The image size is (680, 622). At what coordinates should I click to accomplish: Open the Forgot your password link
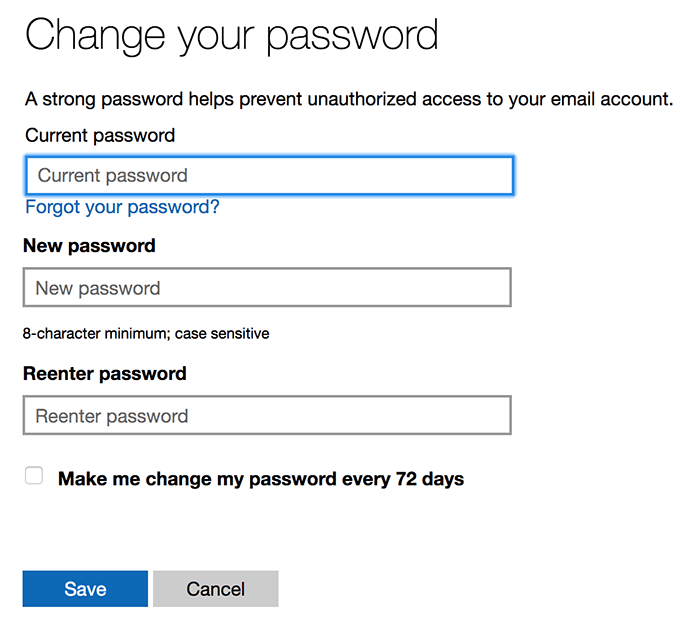122,207
